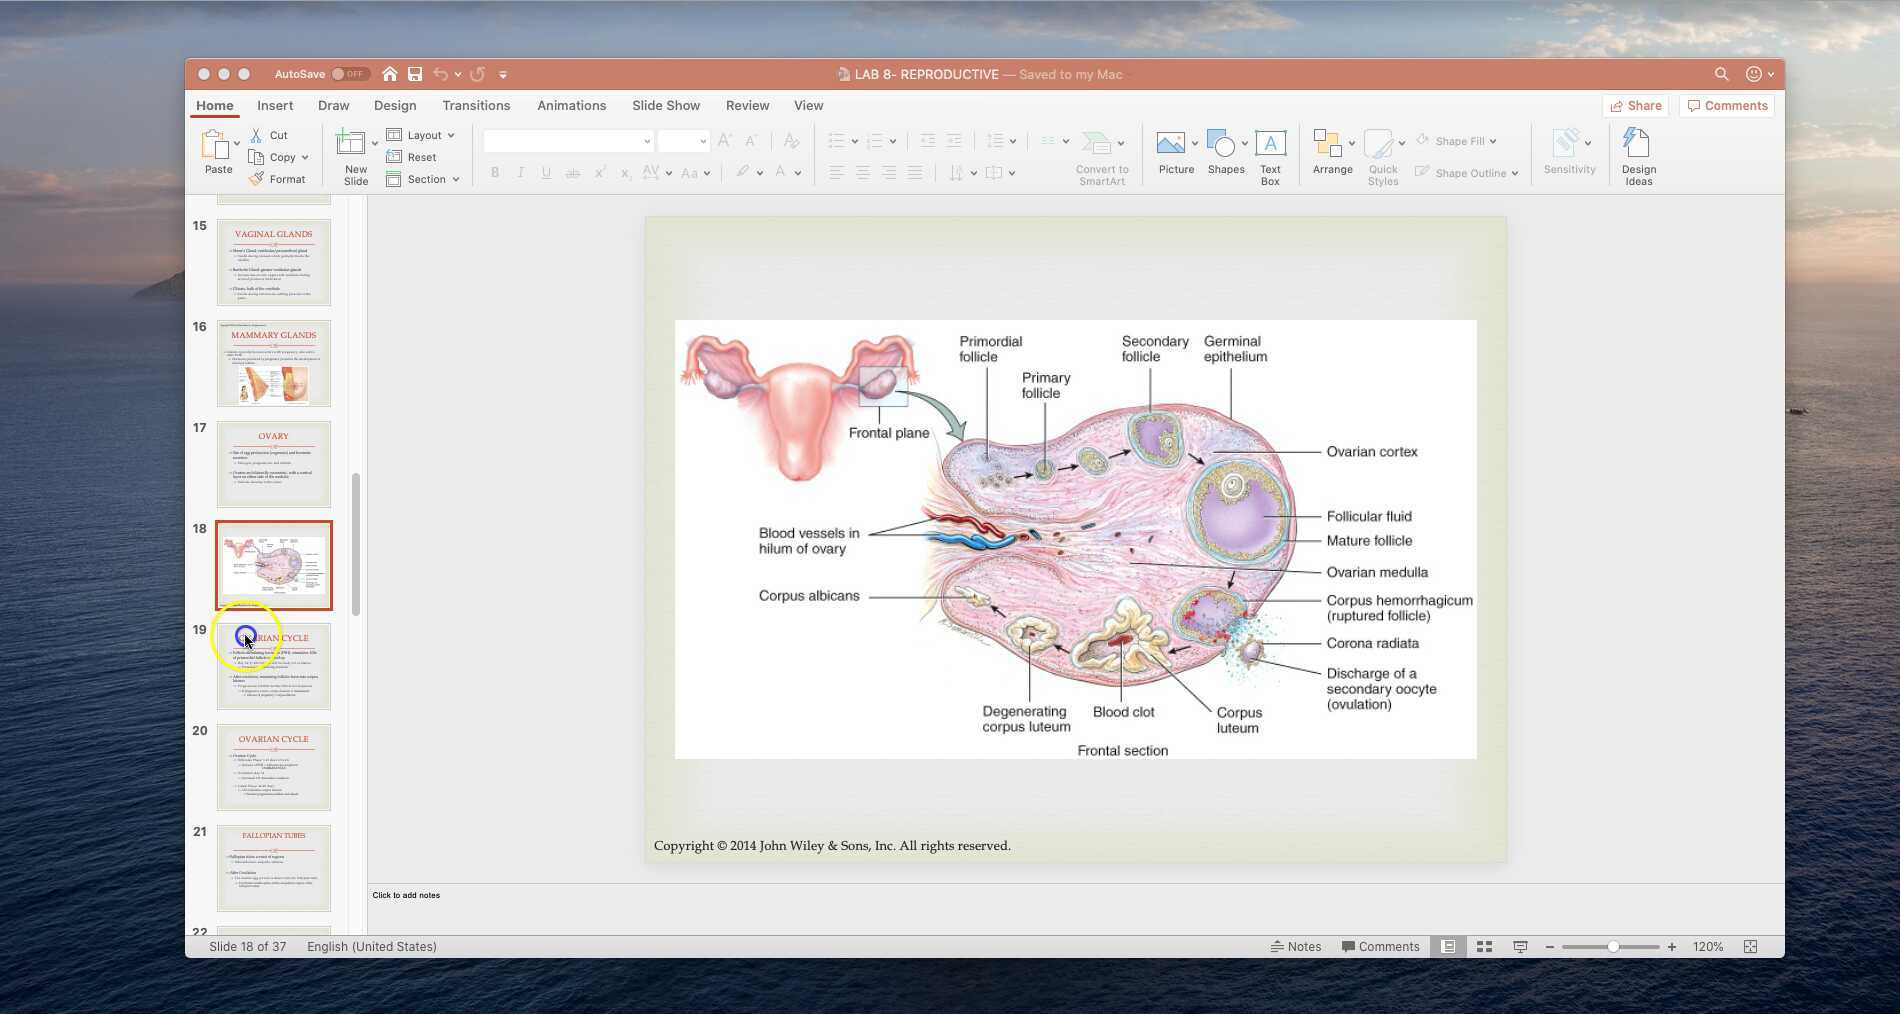
Task: Open the Picture insert tool
Action: tap(1171, 144)
